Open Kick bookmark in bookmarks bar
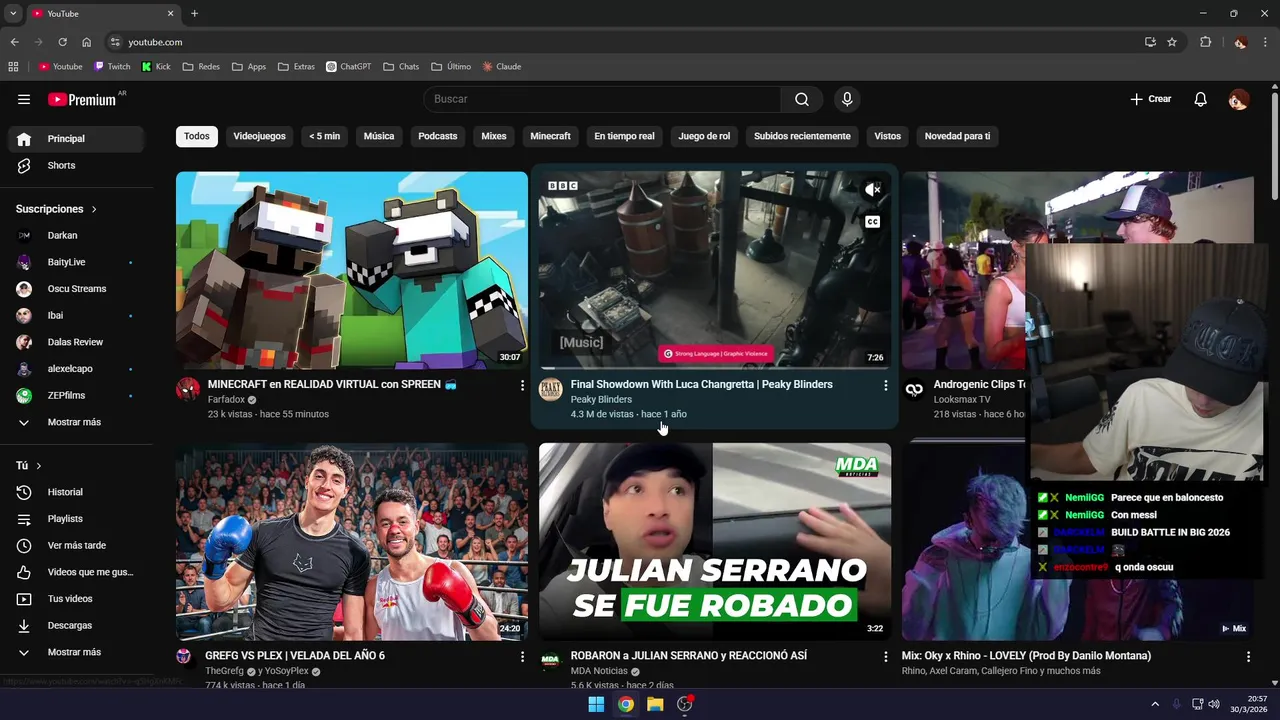Screen dimensions: 1280x720 click(x=156, y=67)
